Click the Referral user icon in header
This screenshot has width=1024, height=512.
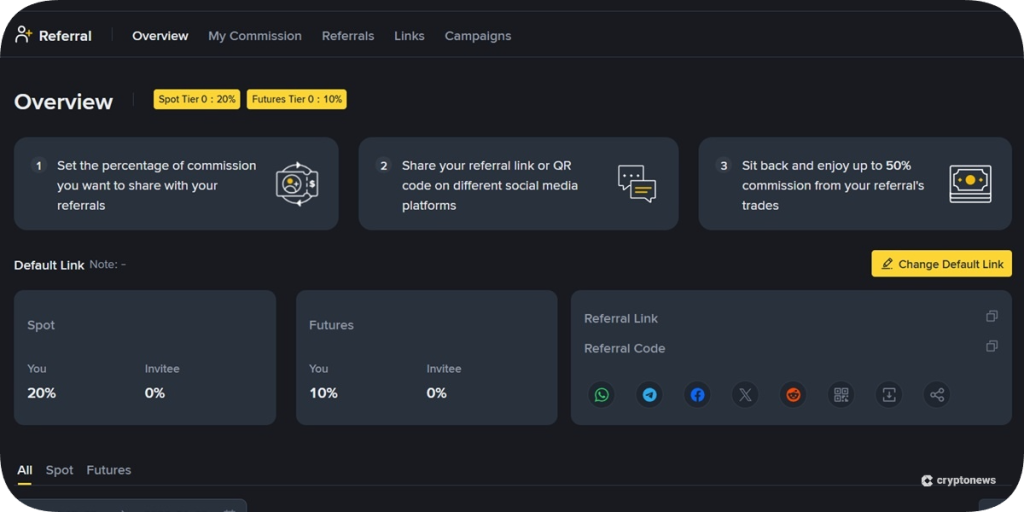(24, 35)
